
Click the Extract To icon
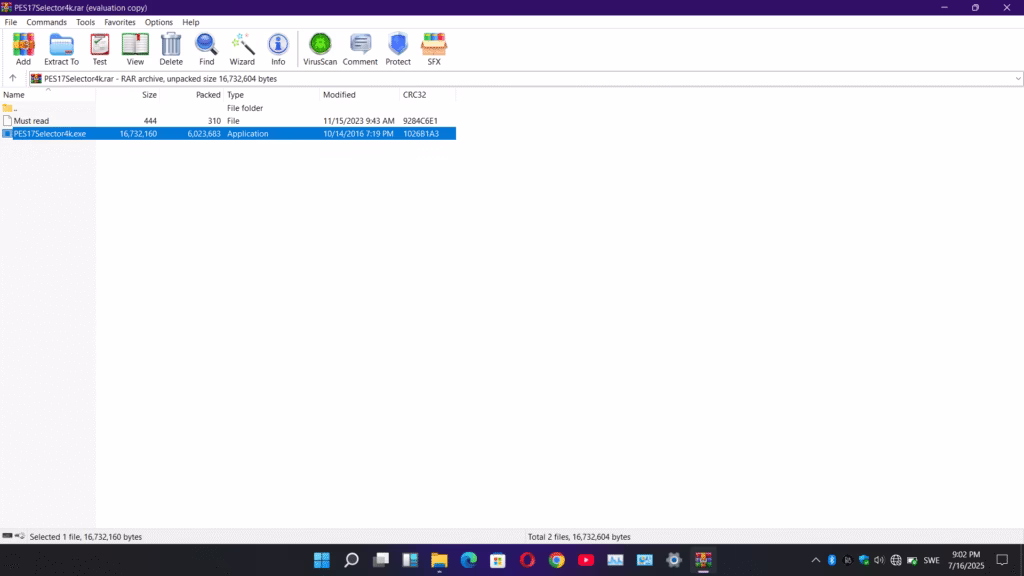click(61, 49)
